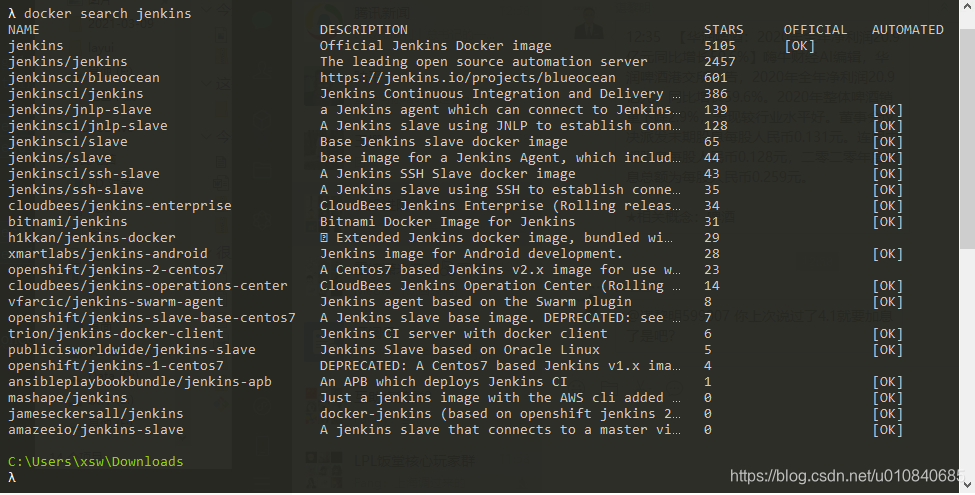Image resolution: width=975 pixels, height=495 pixels.
Task: Click the openshift/jenkins-2-centos7 image name
Action: pyautogui.click(x=116, y=270)
